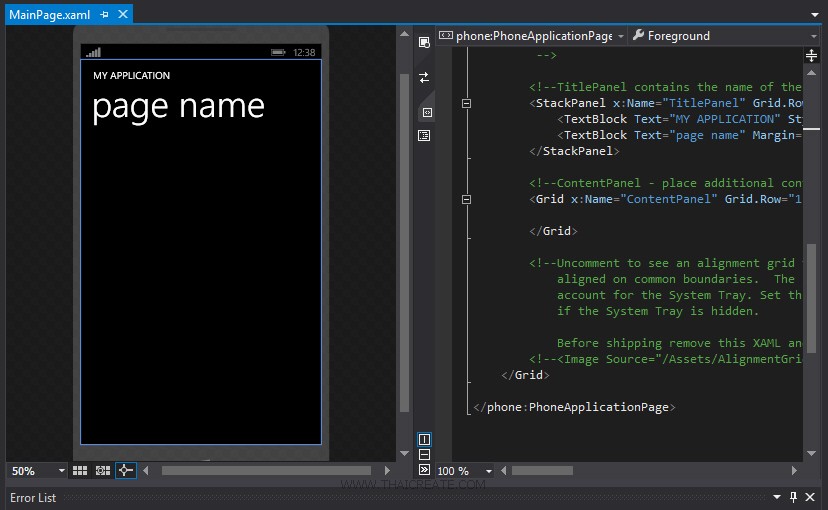Toggle snapping to snaplines button
Viewport: 828px width, 510px height.
pyautogui.click(x=125, y=470)
